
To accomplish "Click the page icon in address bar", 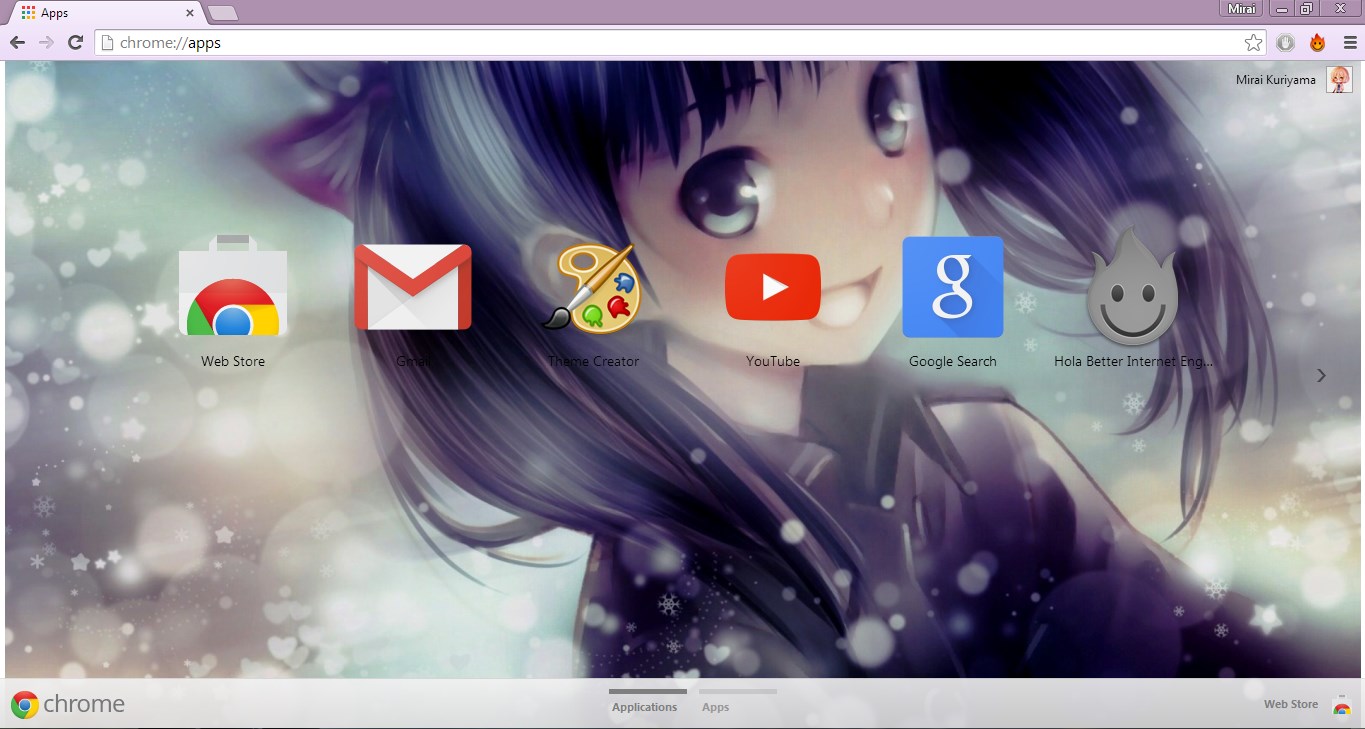I will 107,43.
